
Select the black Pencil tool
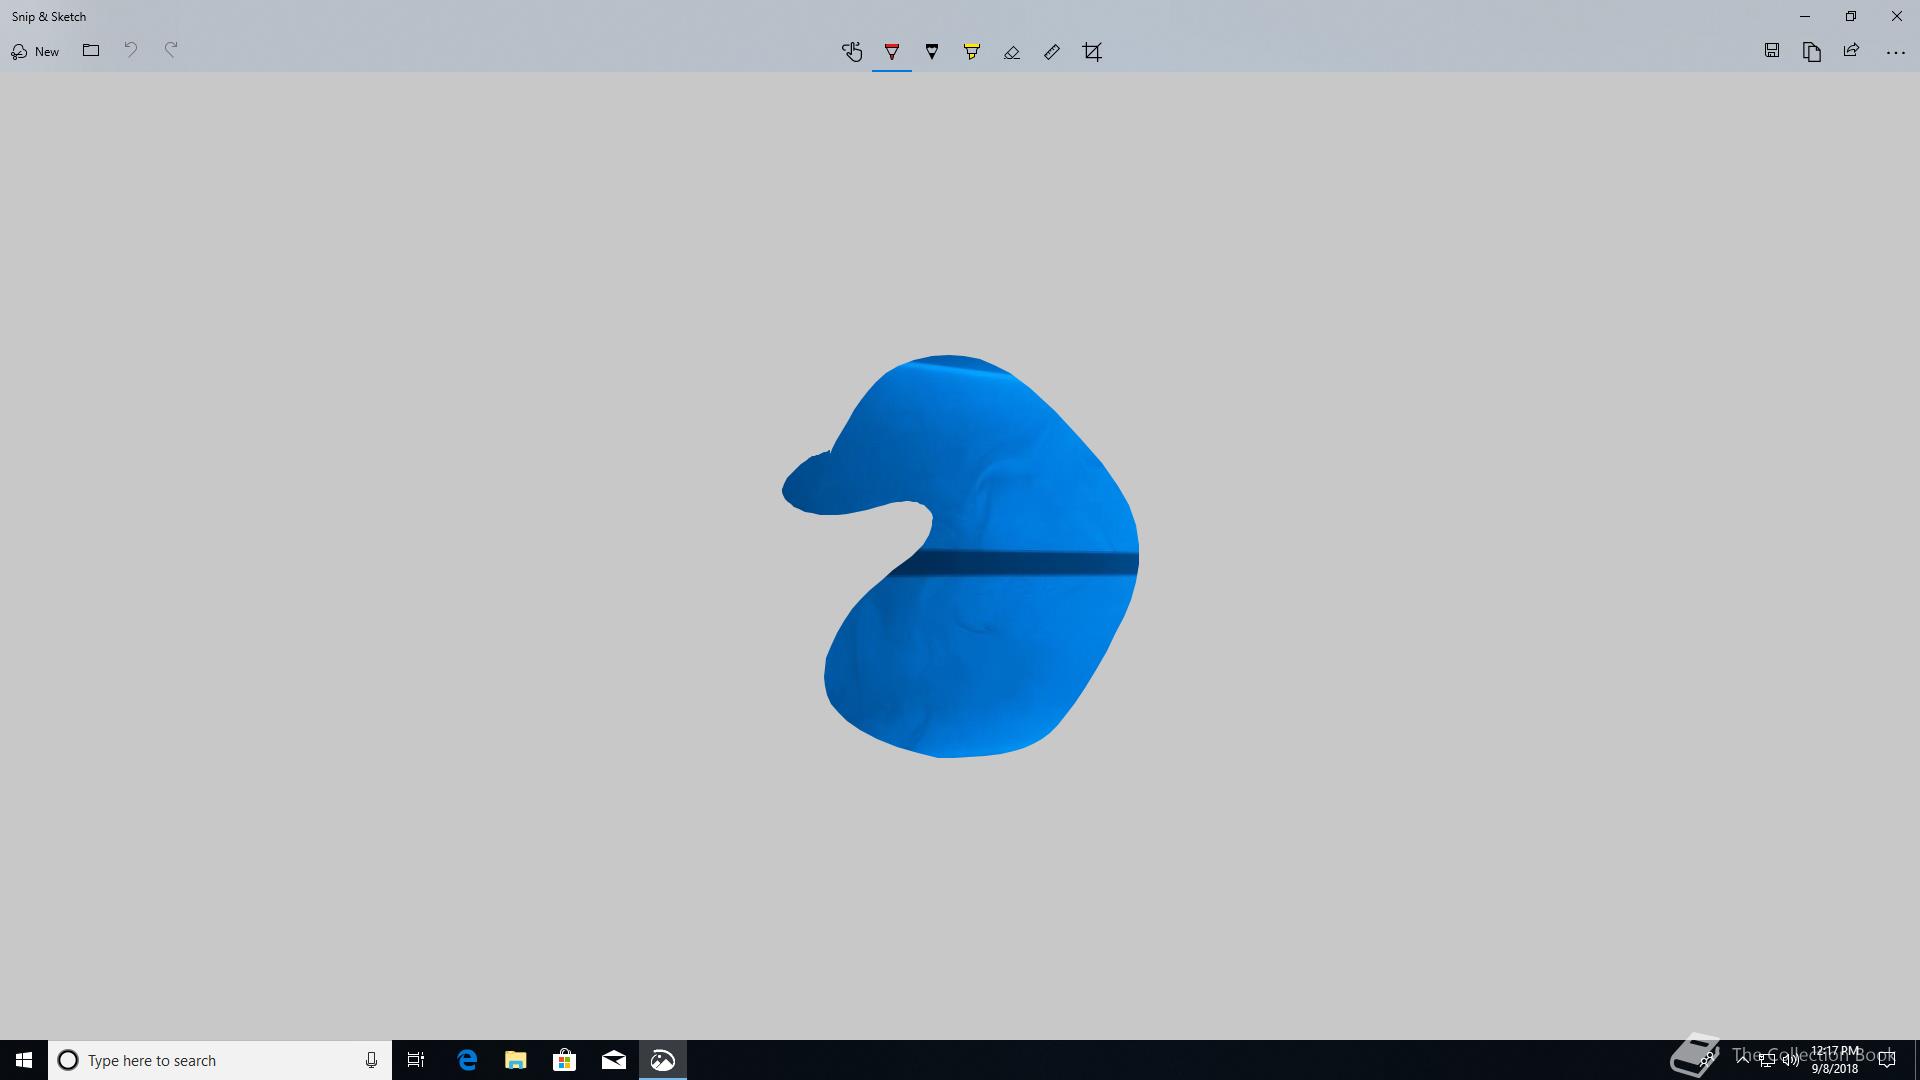pyautogui.click(x=932, y=52)
